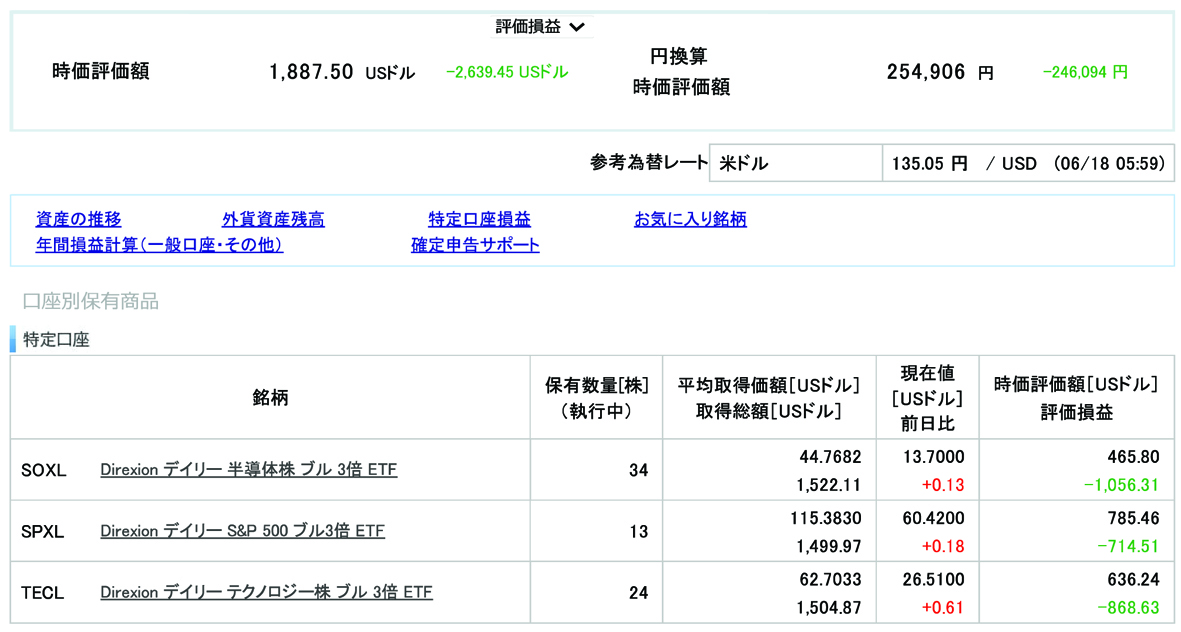Image resolution: width=1181 pixels, height=632 pixels.
Task: Click the 銘柄 column header
Action: pyautogui.click(x=270, y=398)
